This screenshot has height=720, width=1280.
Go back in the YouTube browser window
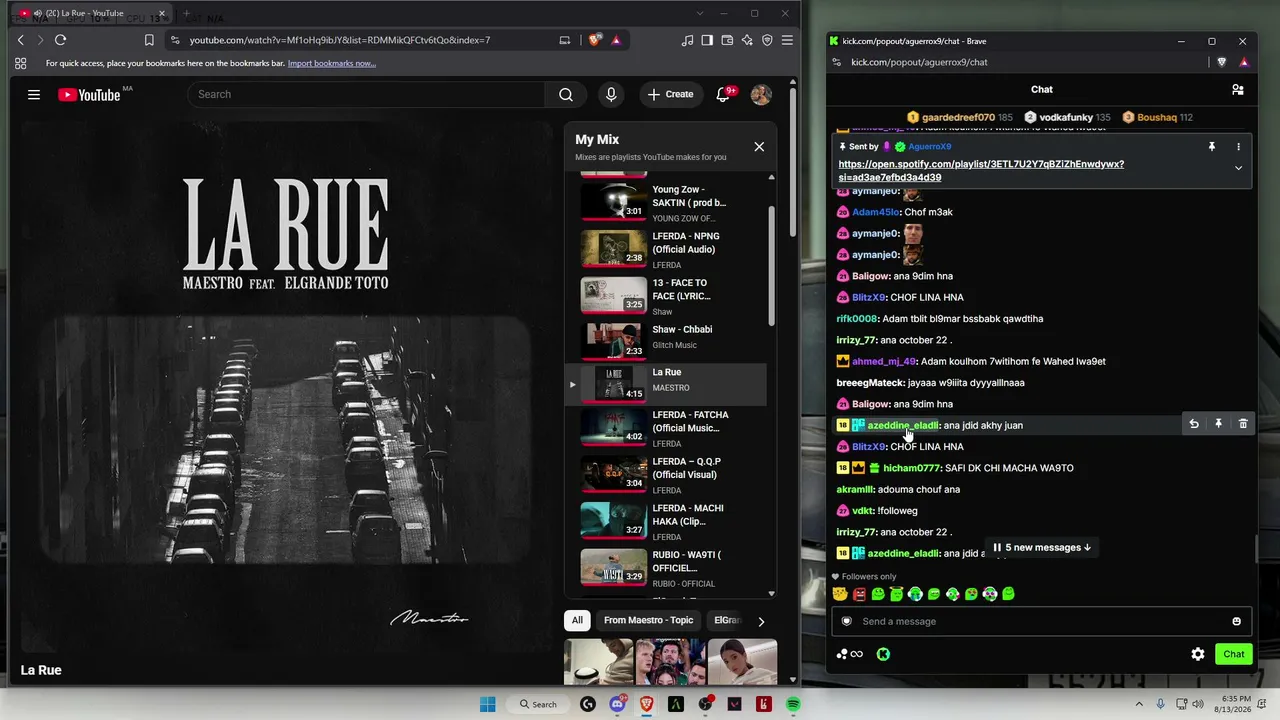click(20, 40)
